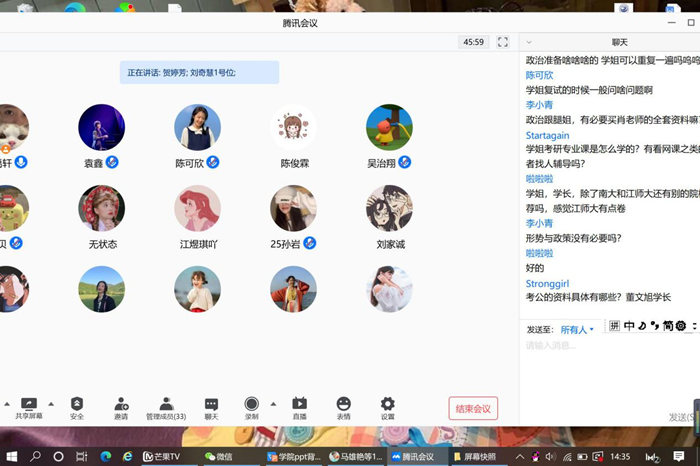The width and height of the screenshot is (700, 466).
Task: Click the muted mic icon beside 25孙岩
Action: pyautogui.click(x=309, y=243)
